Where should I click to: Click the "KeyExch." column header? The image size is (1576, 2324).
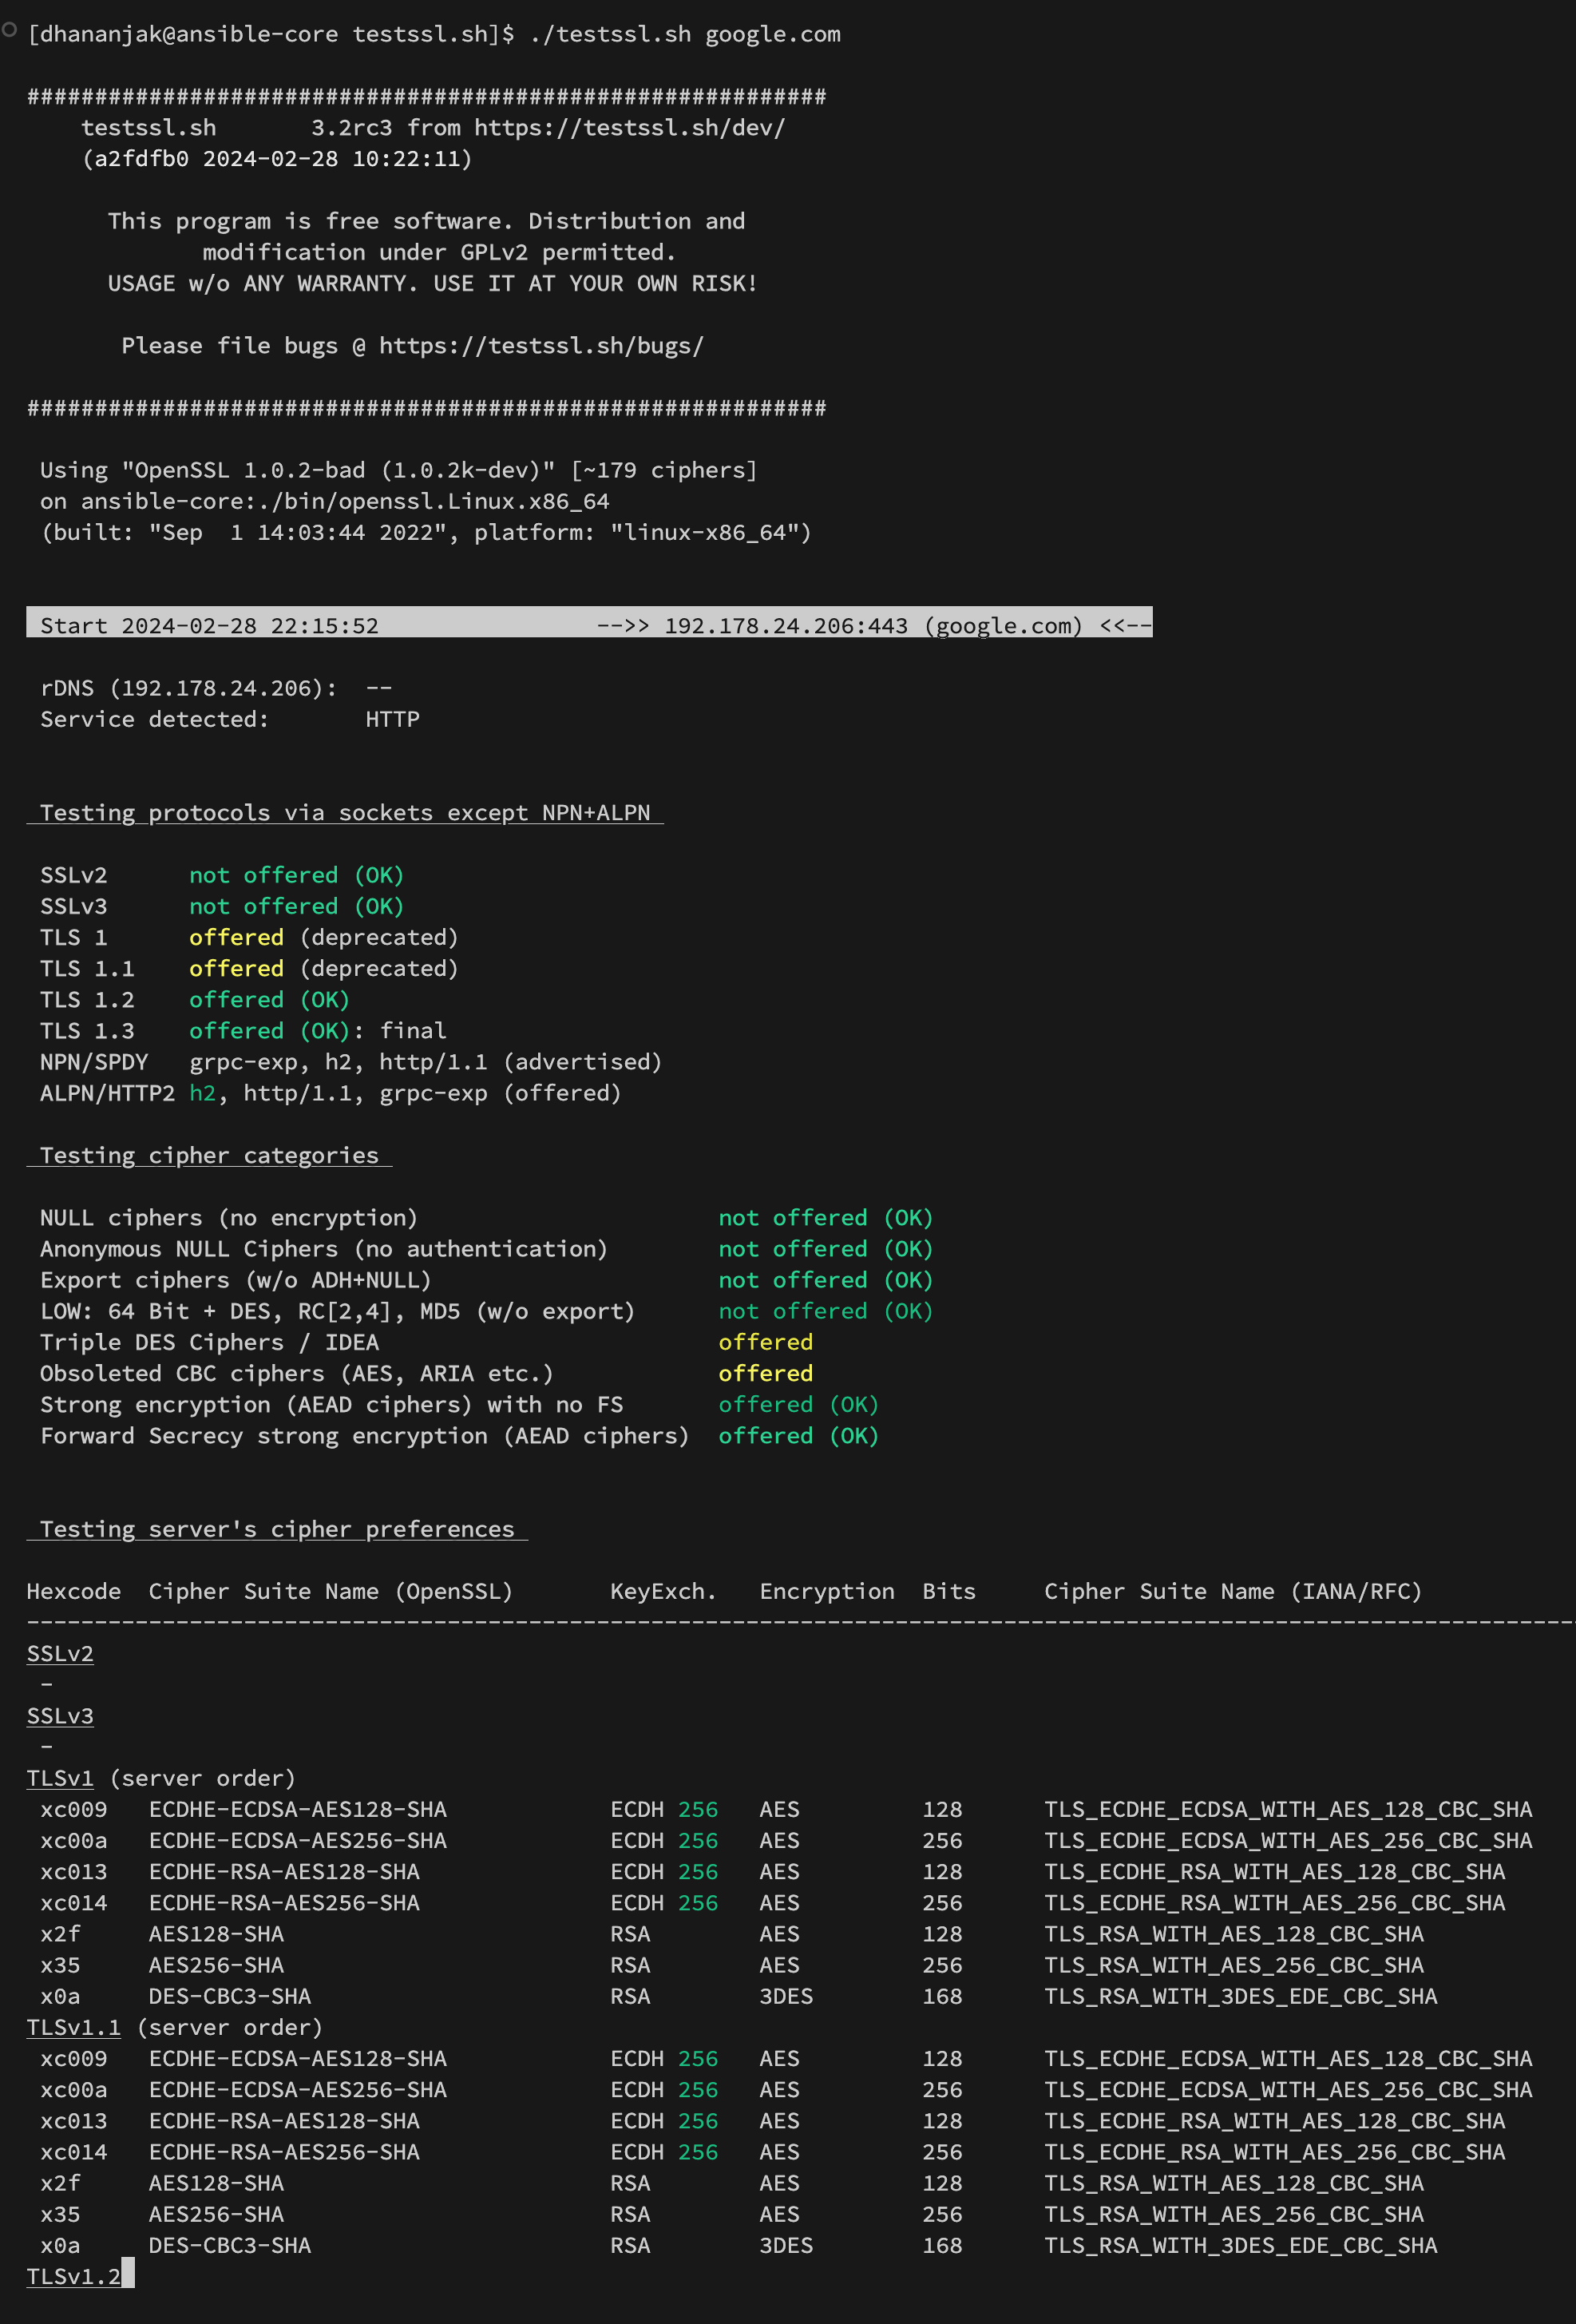pyautogui.click(x=664, y=1591)
